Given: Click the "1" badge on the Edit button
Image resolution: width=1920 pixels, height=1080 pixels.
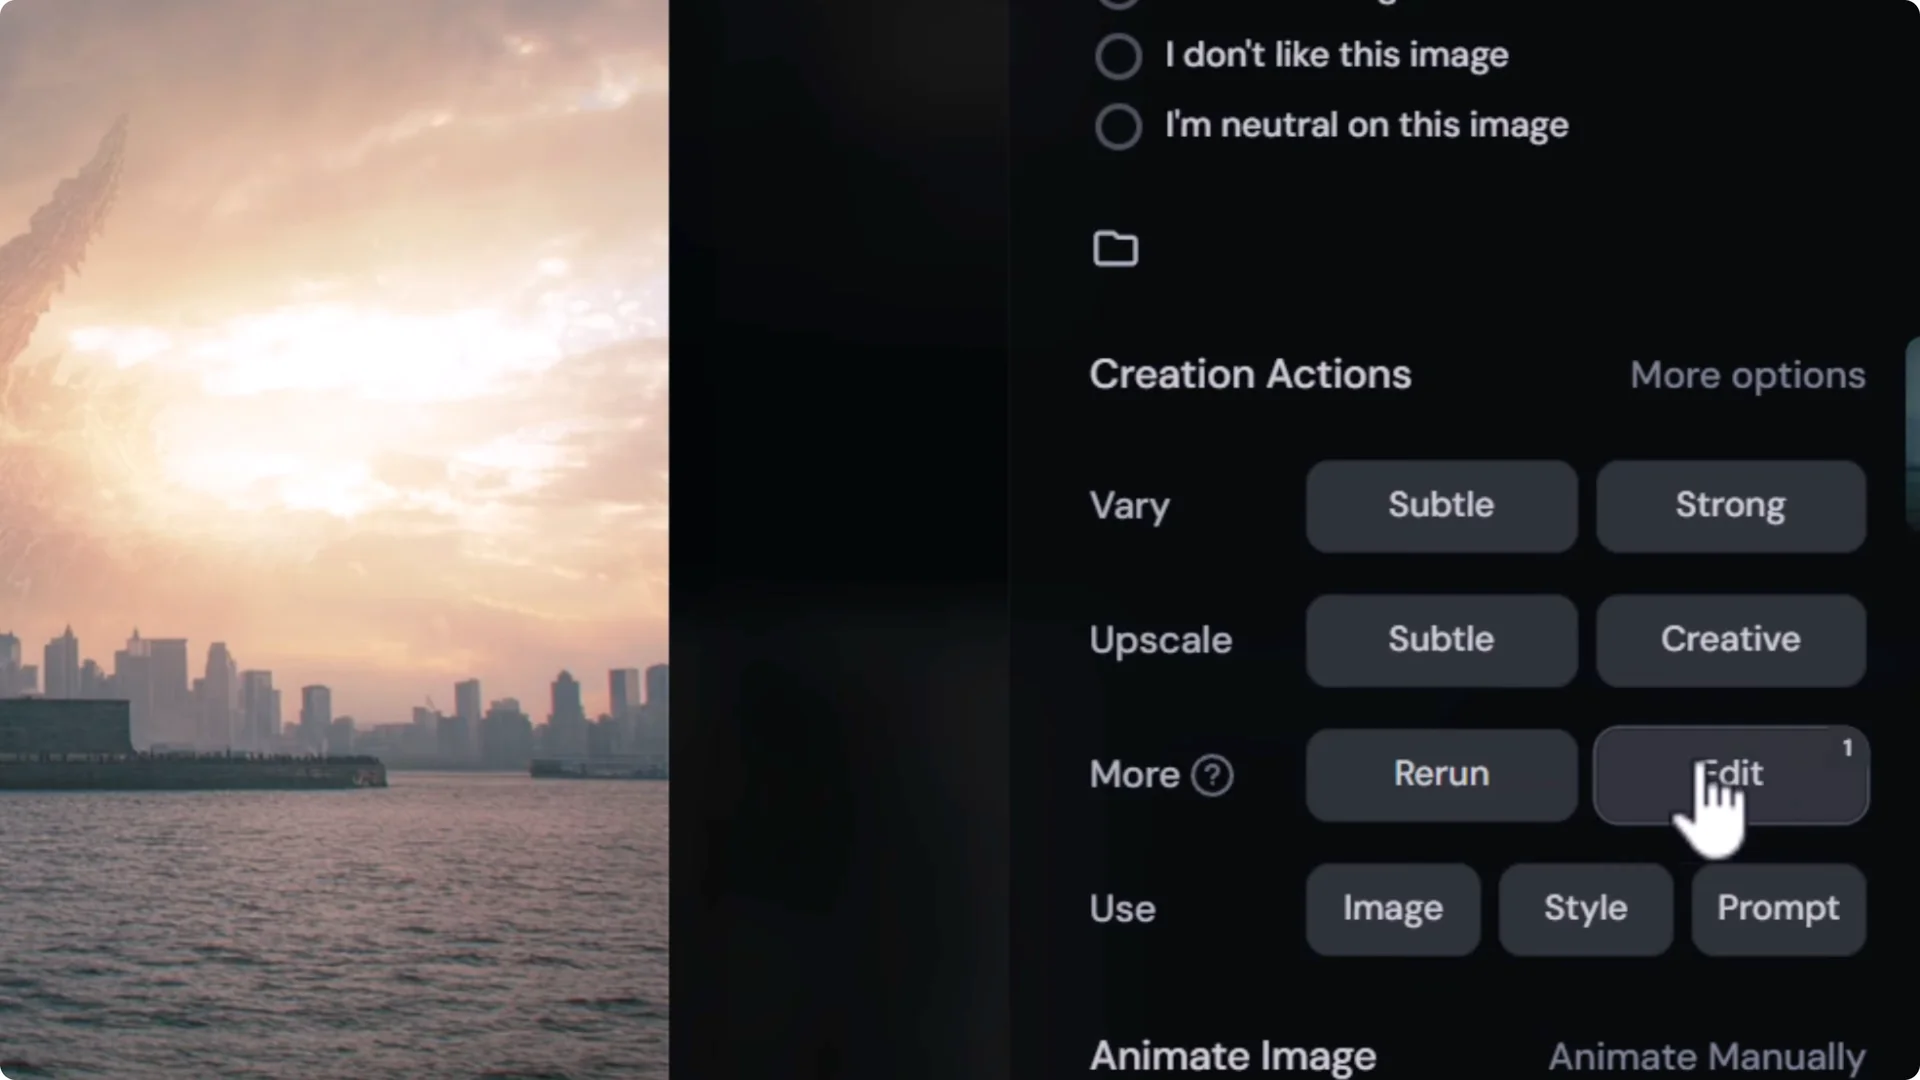Looking at the screenshot, I should [1847, 747].
